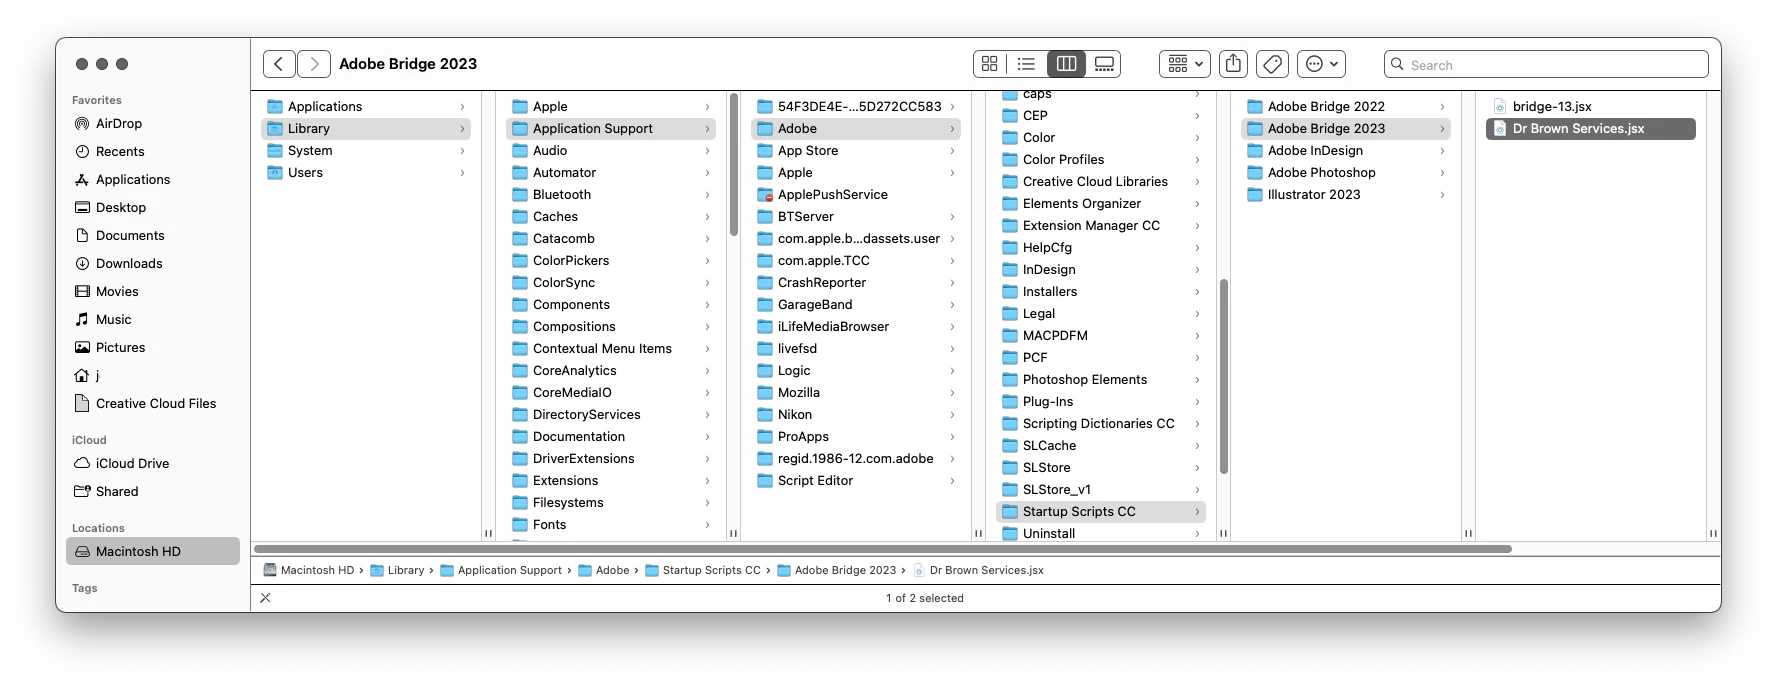Select the bridge-13.jsx file
Viewport: 1777px width, 686px height.
tap(1591, 107)
